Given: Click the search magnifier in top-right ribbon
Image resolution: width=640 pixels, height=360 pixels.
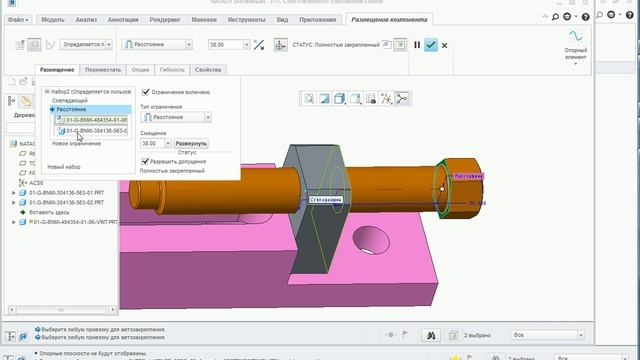Looking at the screenshot, I should tap(556, 17).
